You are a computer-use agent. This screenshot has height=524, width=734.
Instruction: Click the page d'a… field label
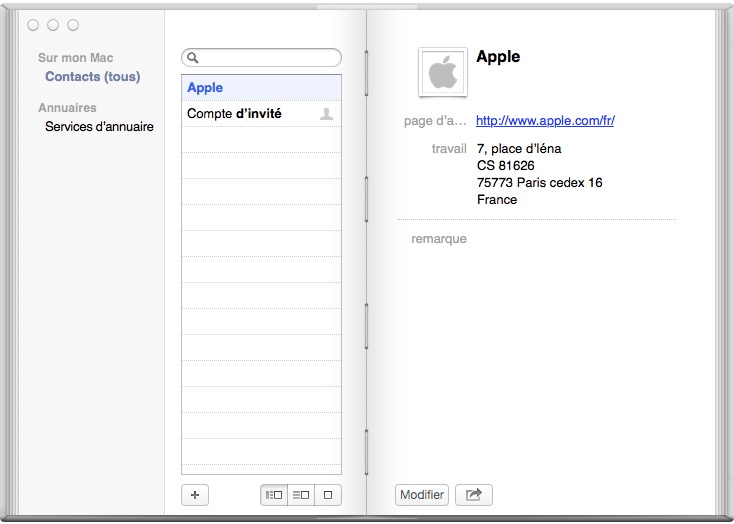(x=435, y=121)
